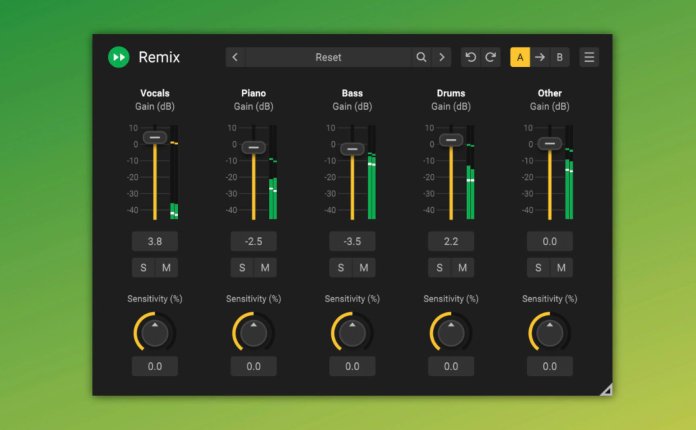Image resolution: width=696 pixels, height=430 pixels.
Task: Click the Other level meter
Action: pyautogui.click(x=569, y=173)
